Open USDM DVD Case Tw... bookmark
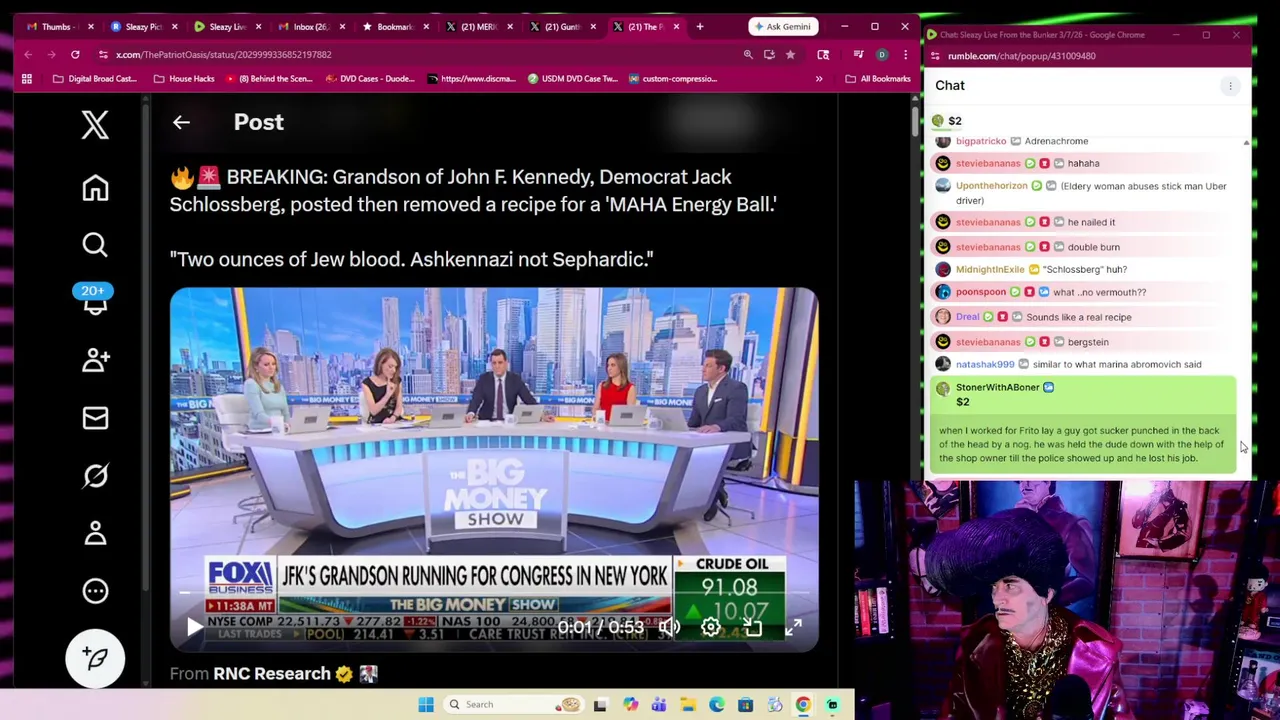Viewport: 1280px width, 720px height. tap(573, 79)
